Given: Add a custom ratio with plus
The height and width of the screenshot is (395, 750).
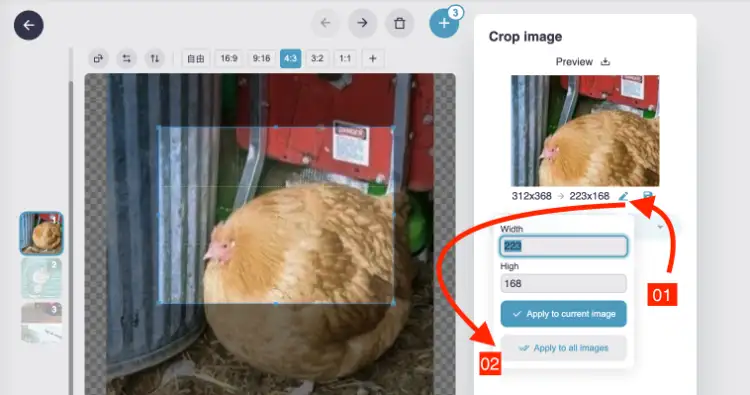Looking at the screenshot, I should (373, 58).
